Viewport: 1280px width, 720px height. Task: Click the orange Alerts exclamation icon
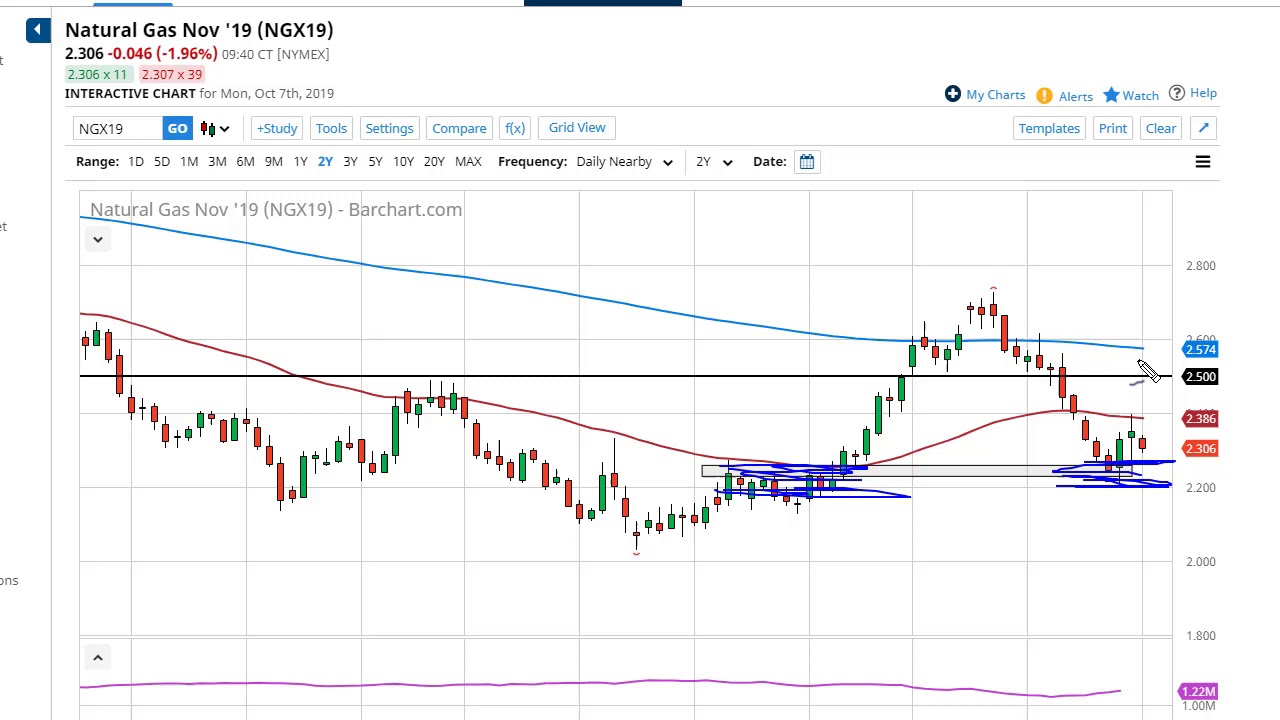[1044, 95]
